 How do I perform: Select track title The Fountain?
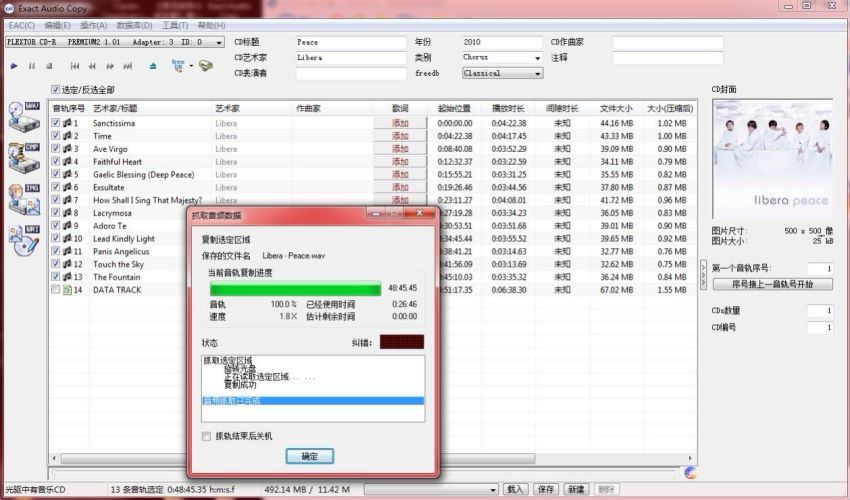[117, 277]
